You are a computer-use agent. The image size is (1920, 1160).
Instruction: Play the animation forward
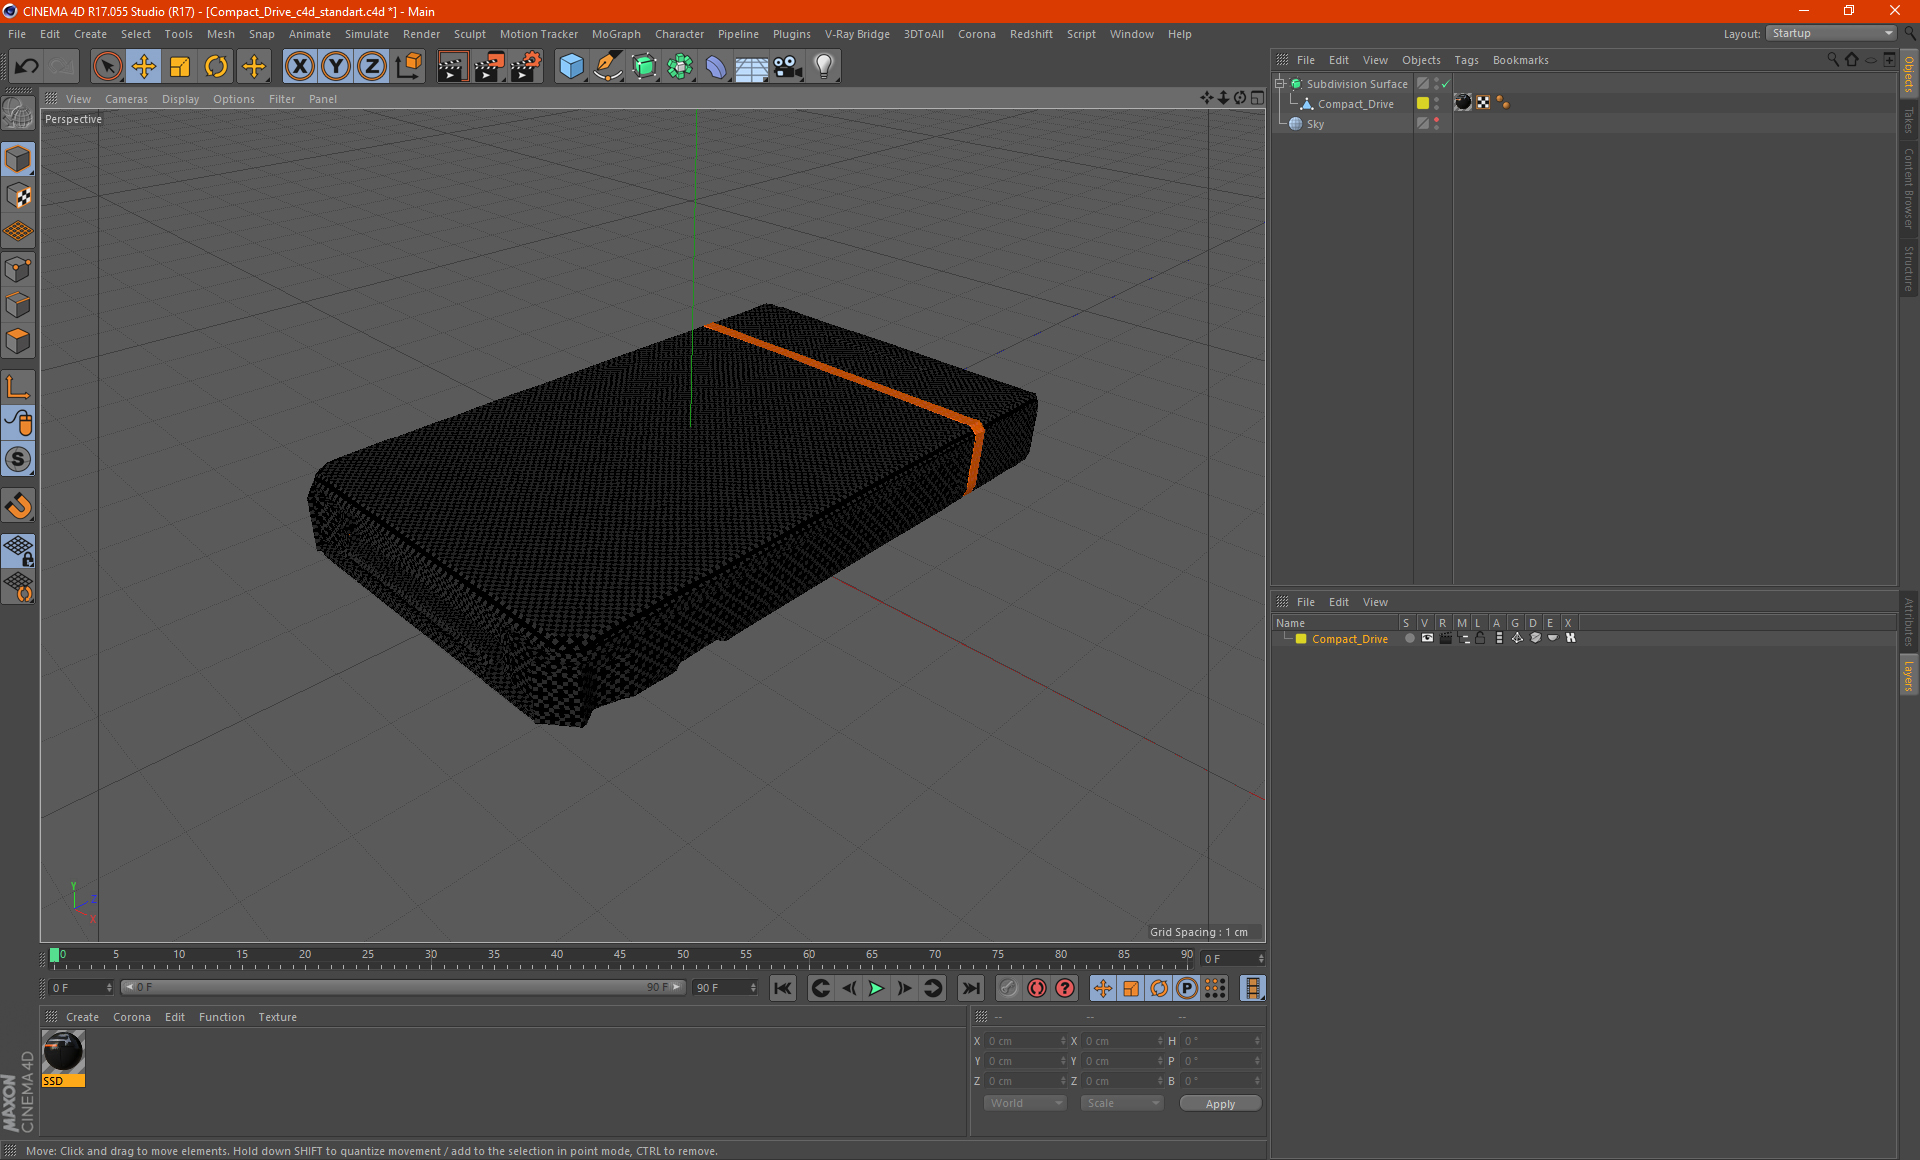876,988
